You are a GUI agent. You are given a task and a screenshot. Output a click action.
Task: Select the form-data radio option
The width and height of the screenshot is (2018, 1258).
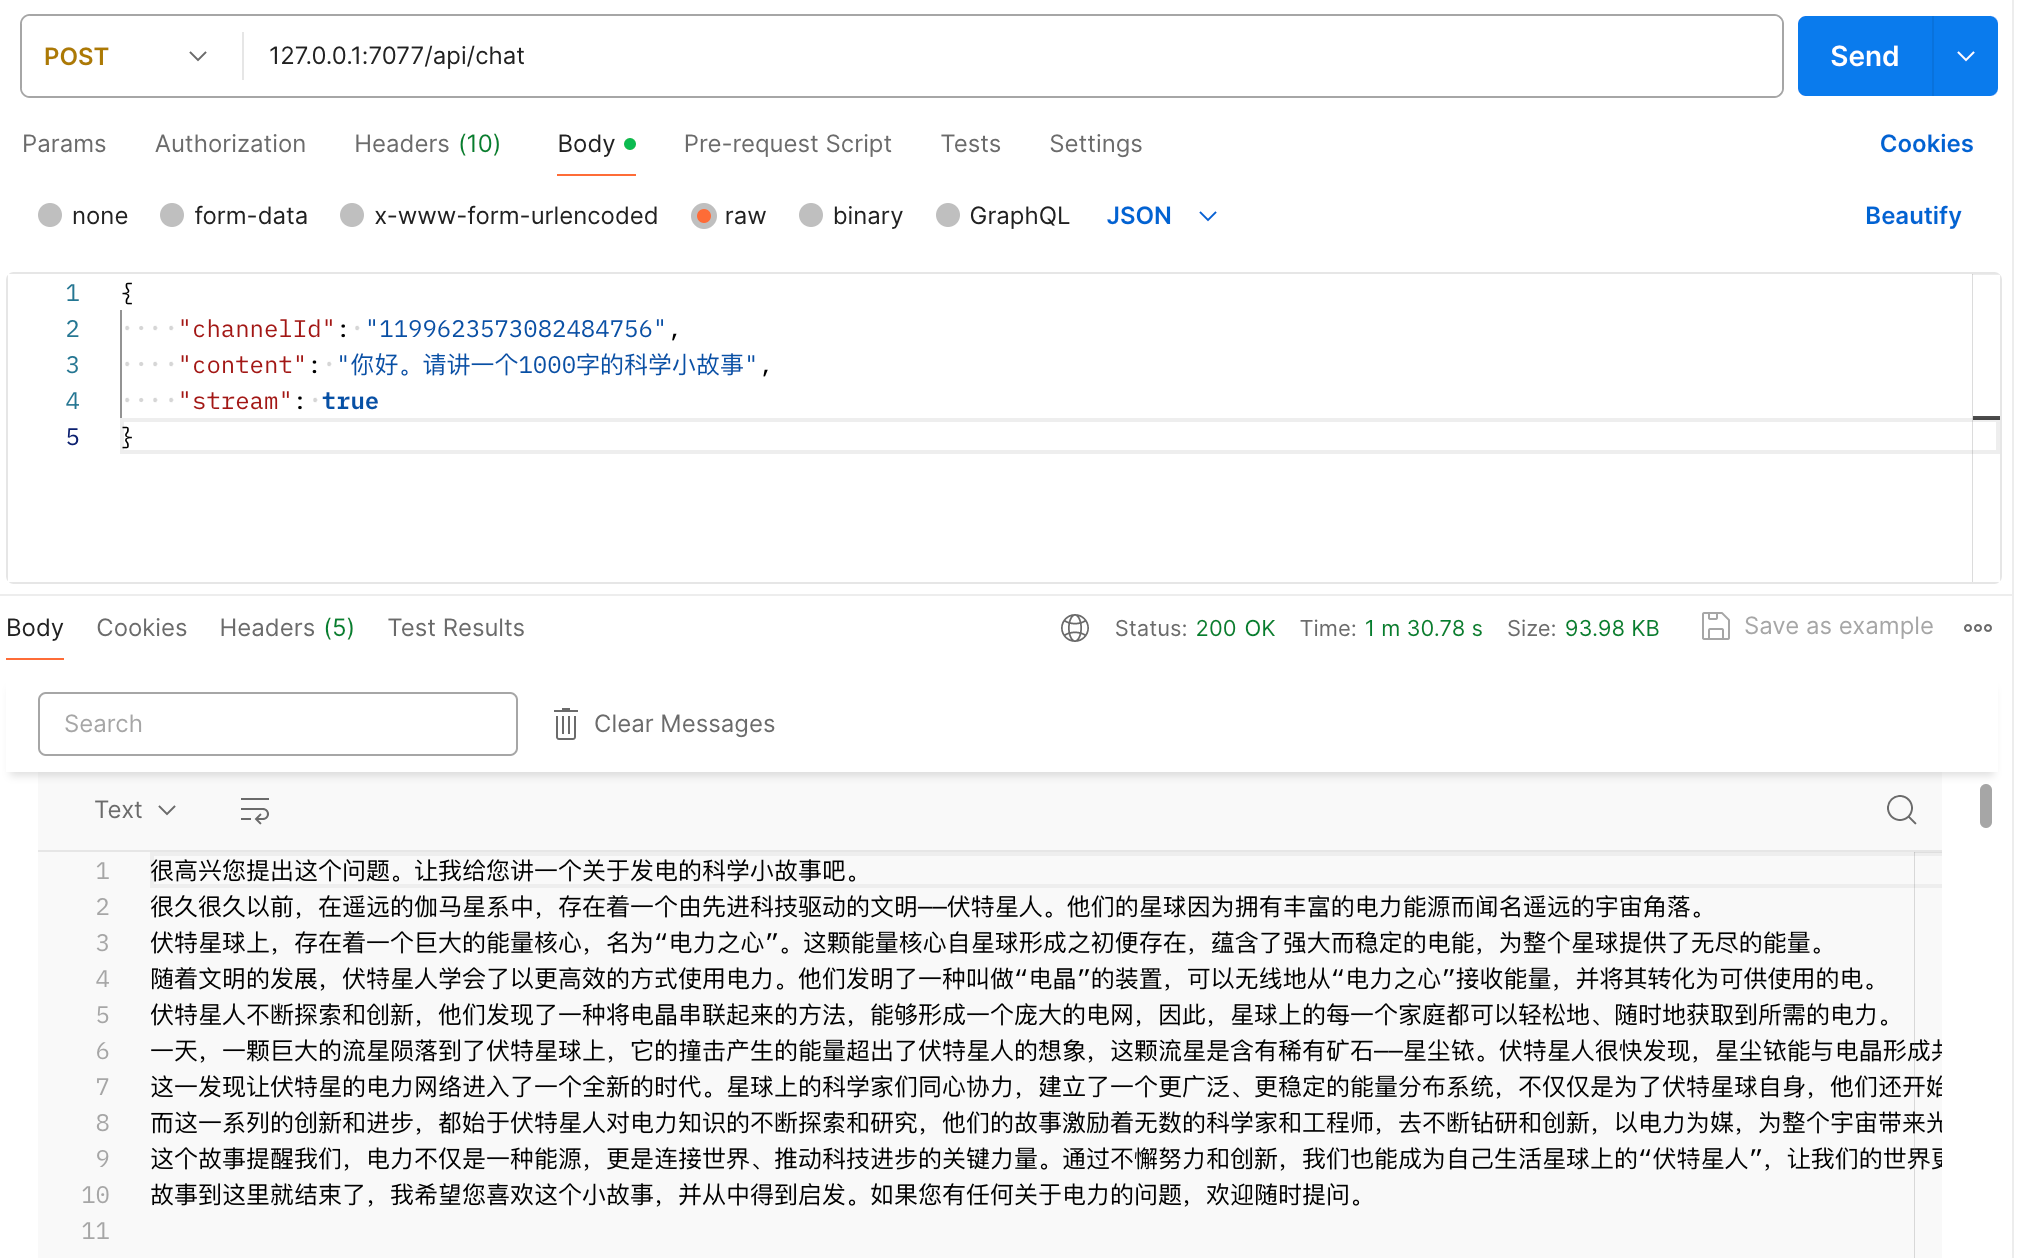tap(172, 216)
